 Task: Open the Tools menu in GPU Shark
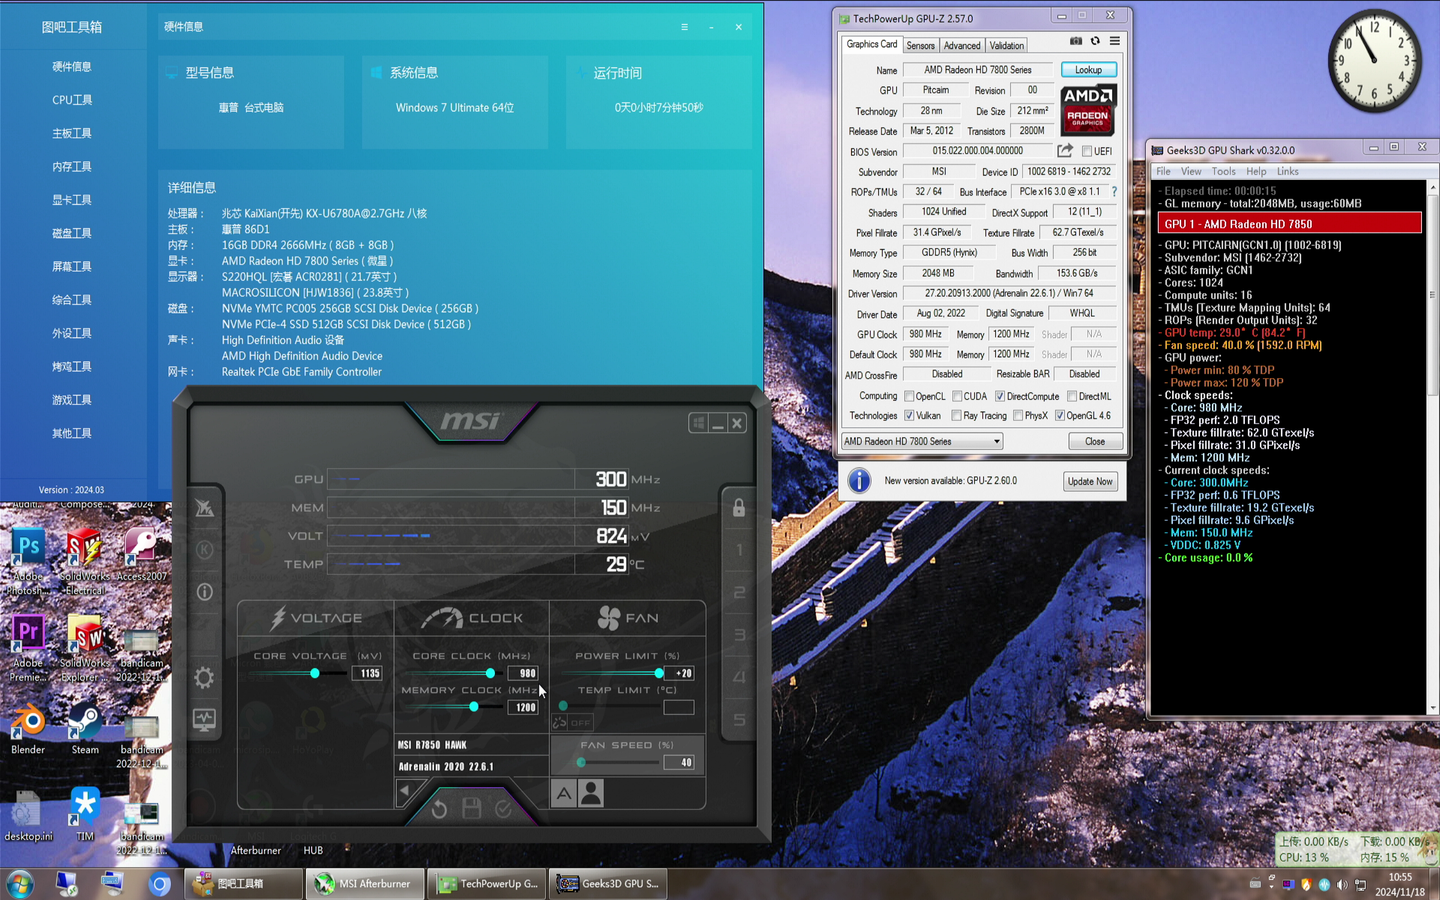point(1223,171)
